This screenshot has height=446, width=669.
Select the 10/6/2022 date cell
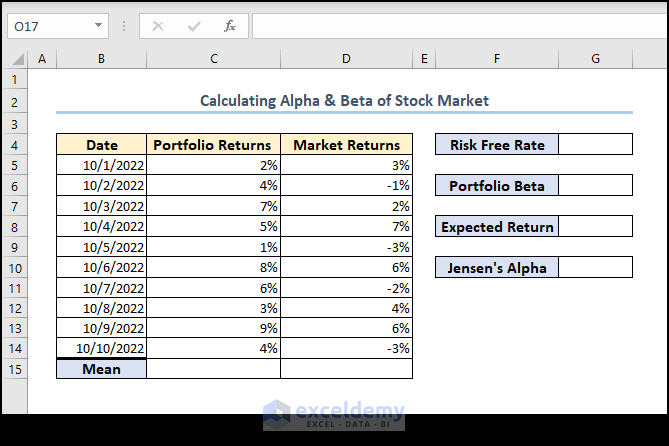coord(102,267)
